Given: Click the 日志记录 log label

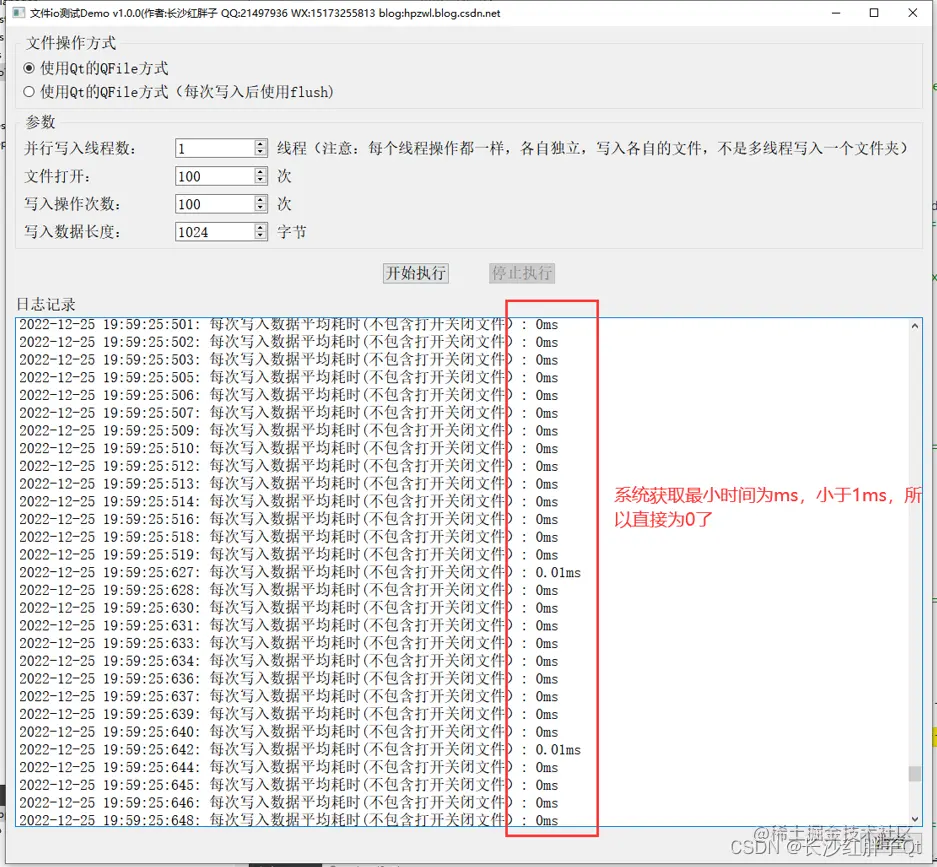Looking at the screenshot, I should [x=46, y=304].
